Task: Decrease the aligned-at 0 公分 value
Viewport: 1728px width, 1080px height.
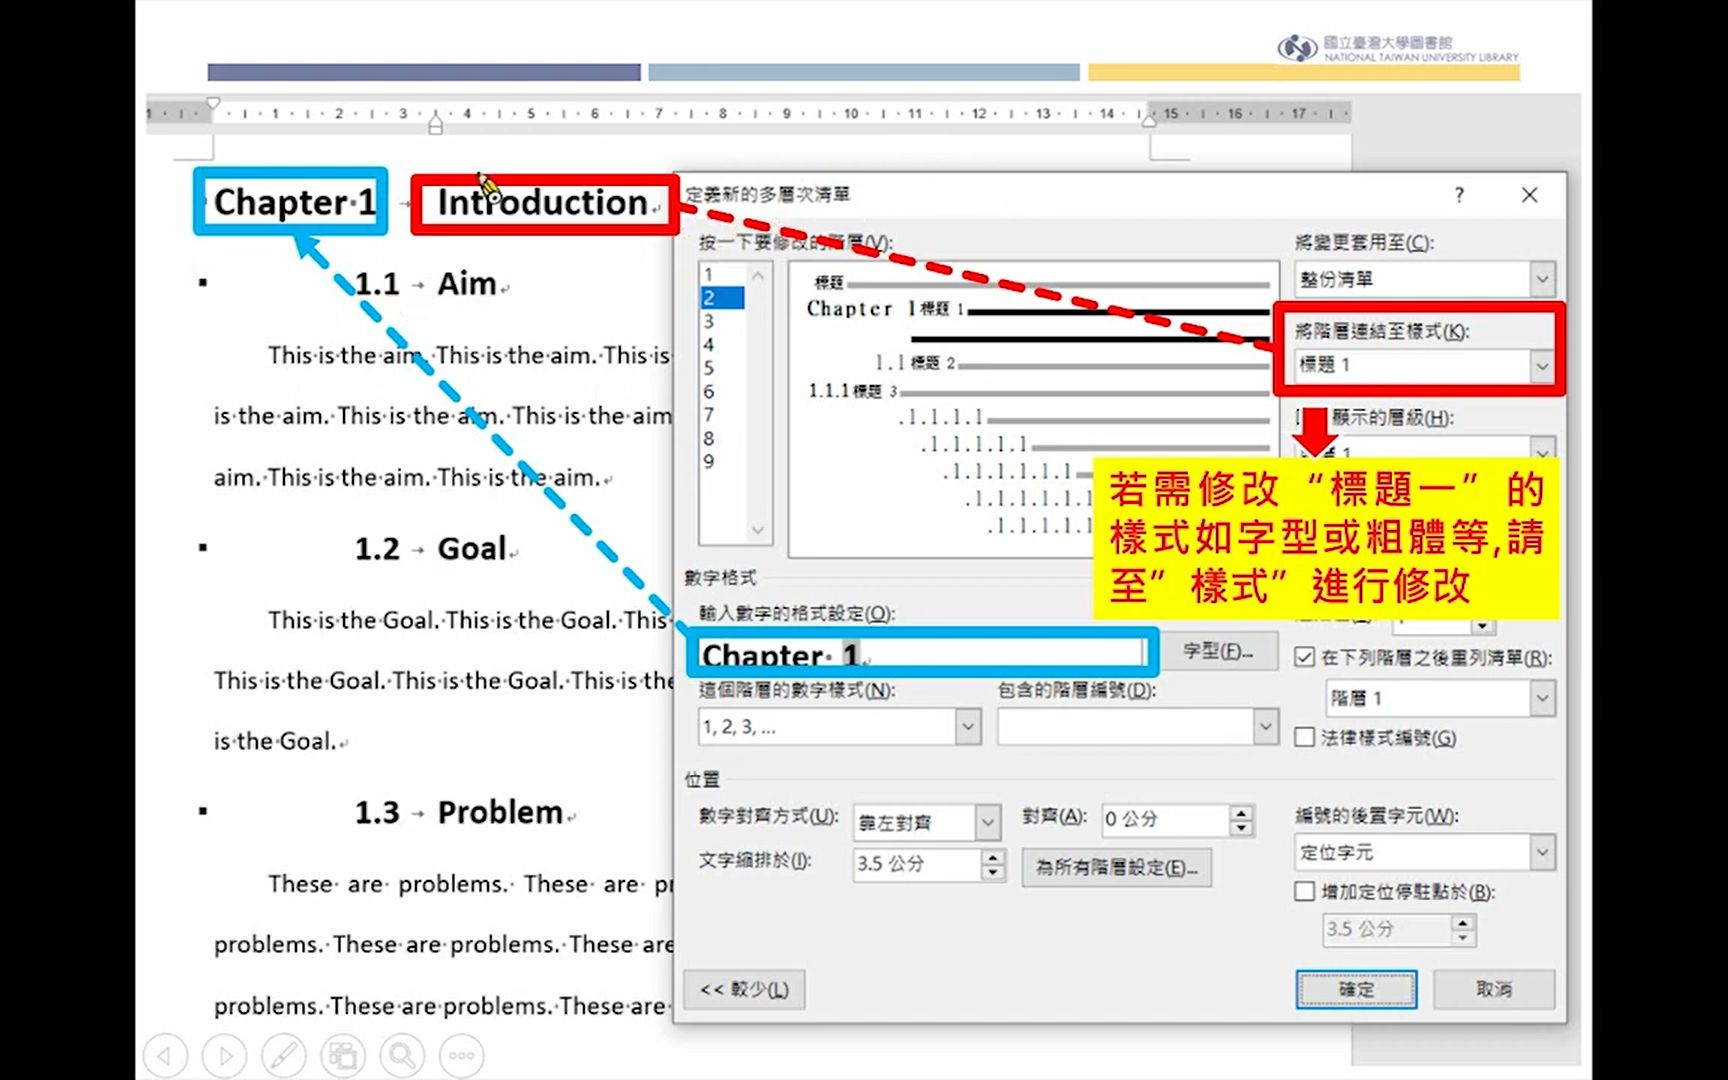Action: [1241, 828]
